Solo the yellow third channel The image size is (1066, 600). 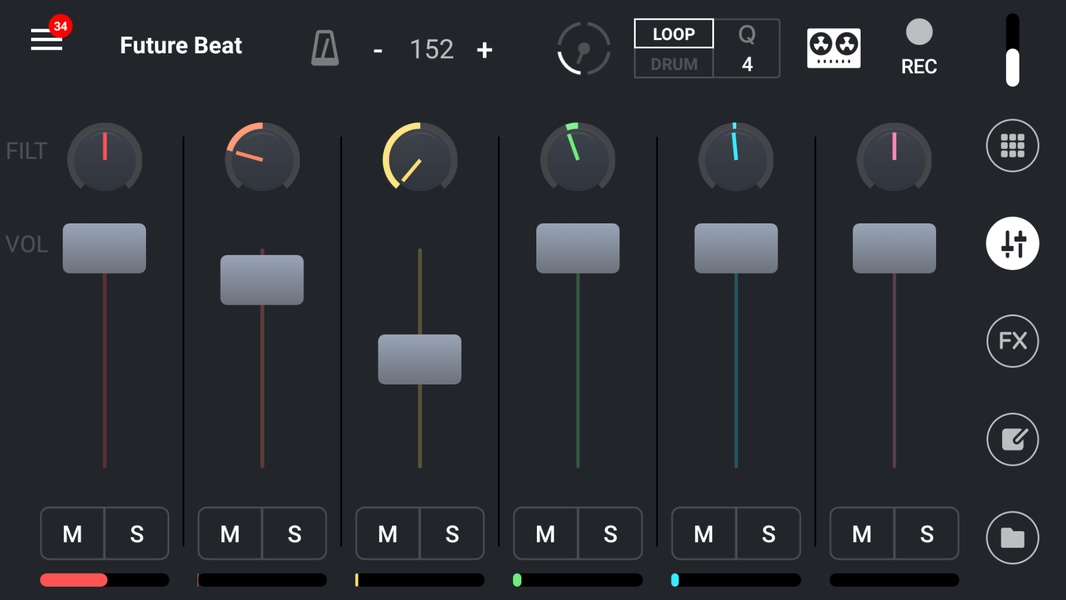452,534
